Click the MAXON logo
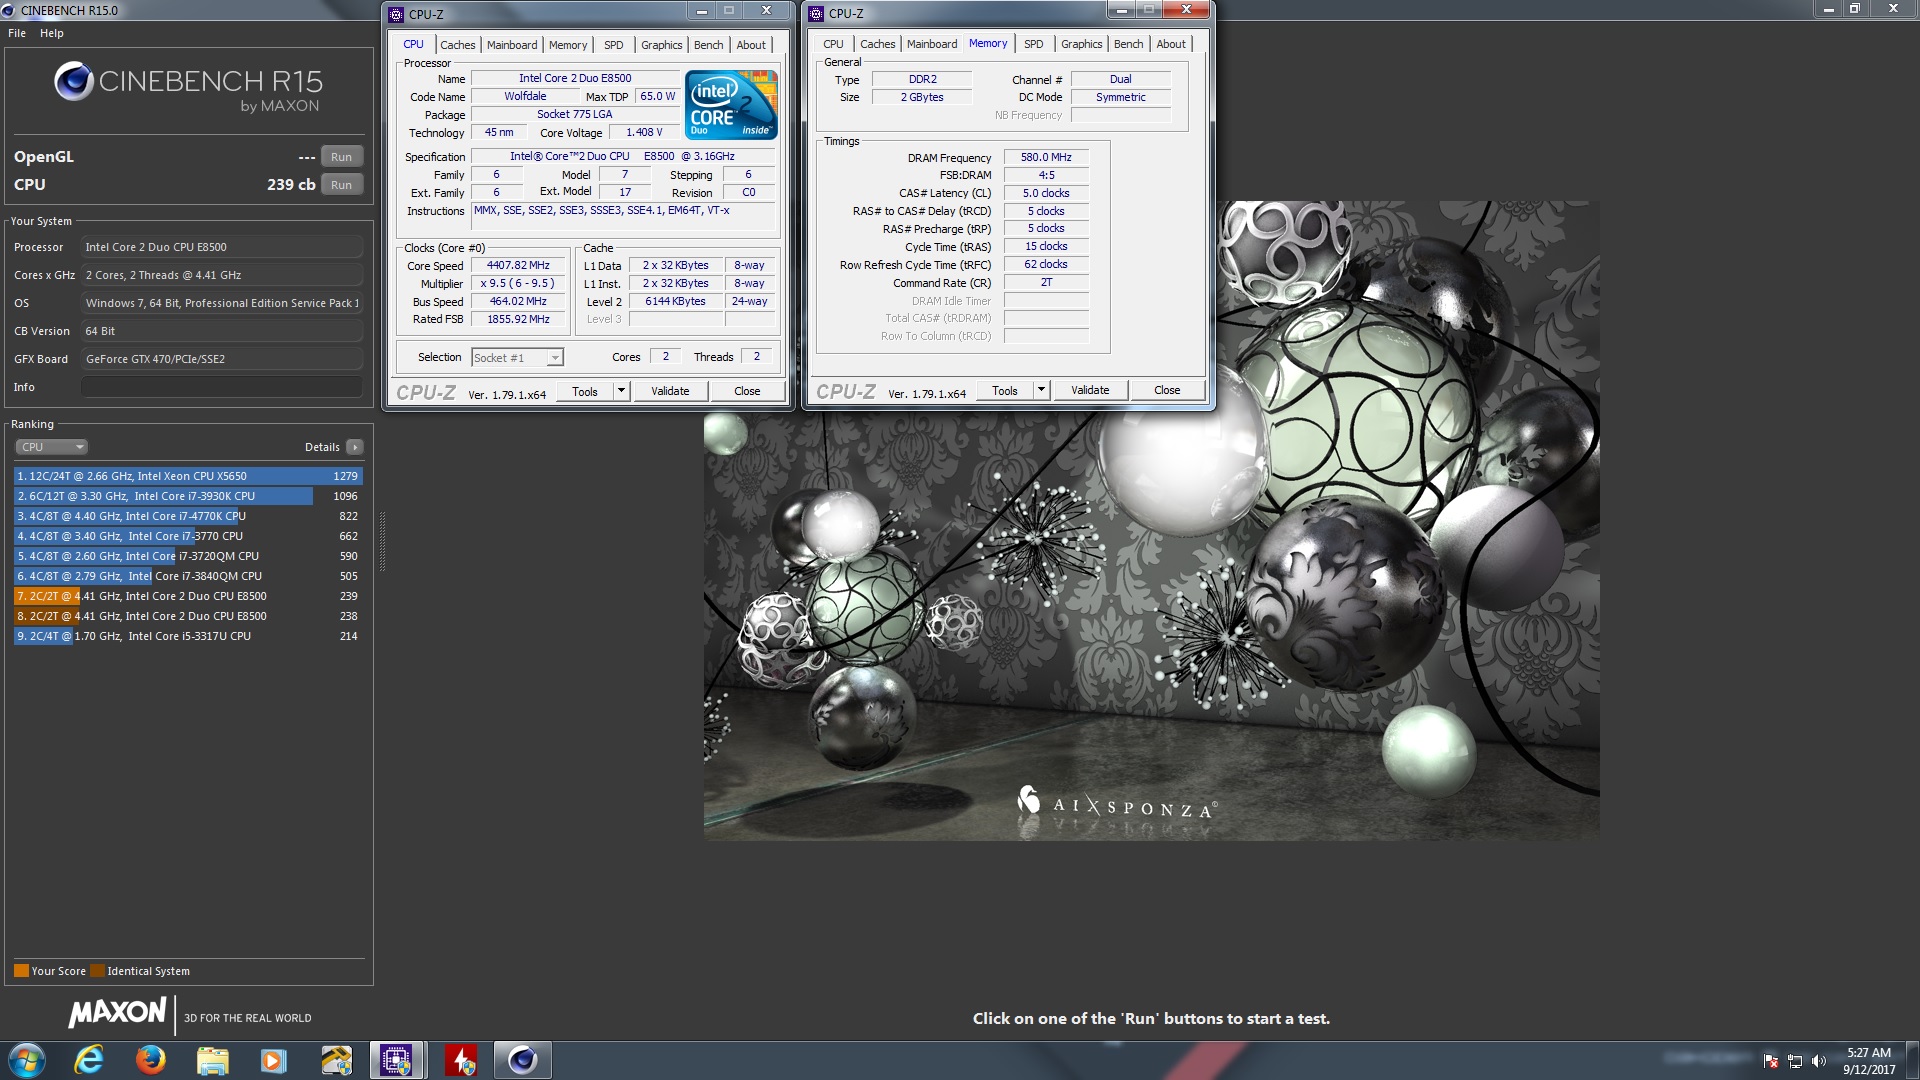Viewport: 1920px width, 1080px height. tap(118, 1013)
